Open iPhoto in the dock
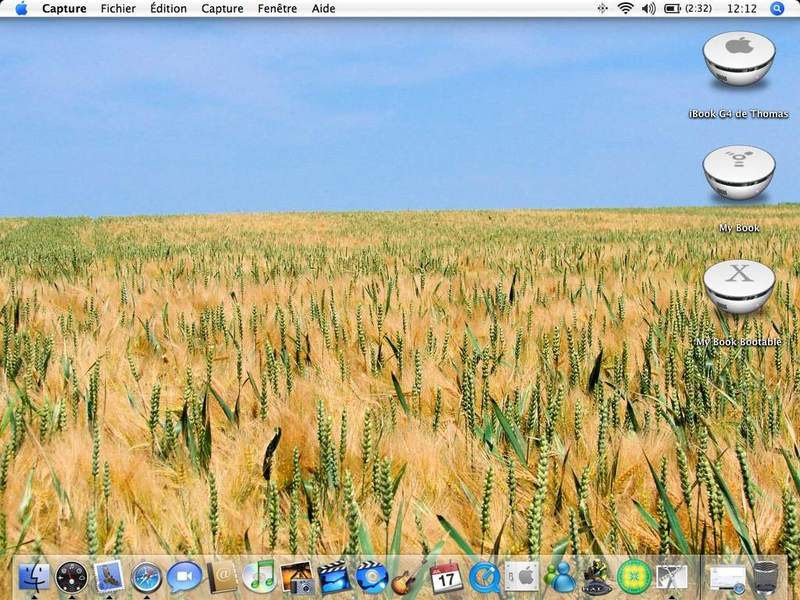The height and width of the screenshot is (600, 800). [x=297, y=577]
